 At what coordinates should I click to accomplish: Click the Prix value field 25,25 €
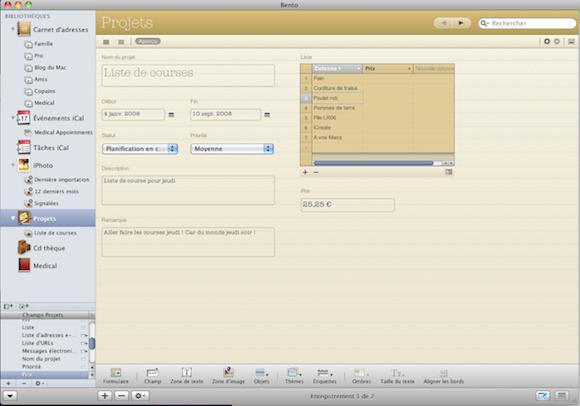pyautogui.click(x=347, y=205)
